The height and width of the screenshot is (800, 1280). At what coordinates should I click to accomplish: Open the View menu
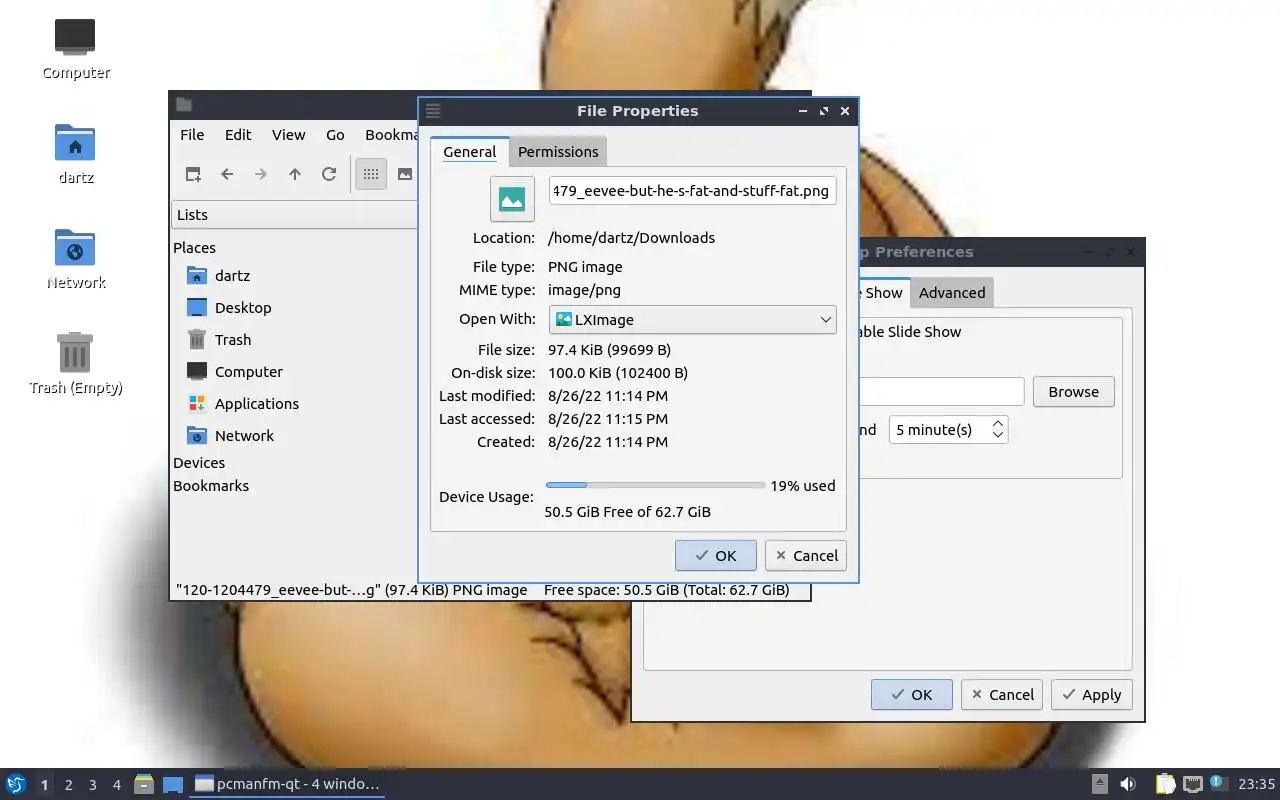click(288, 135)
